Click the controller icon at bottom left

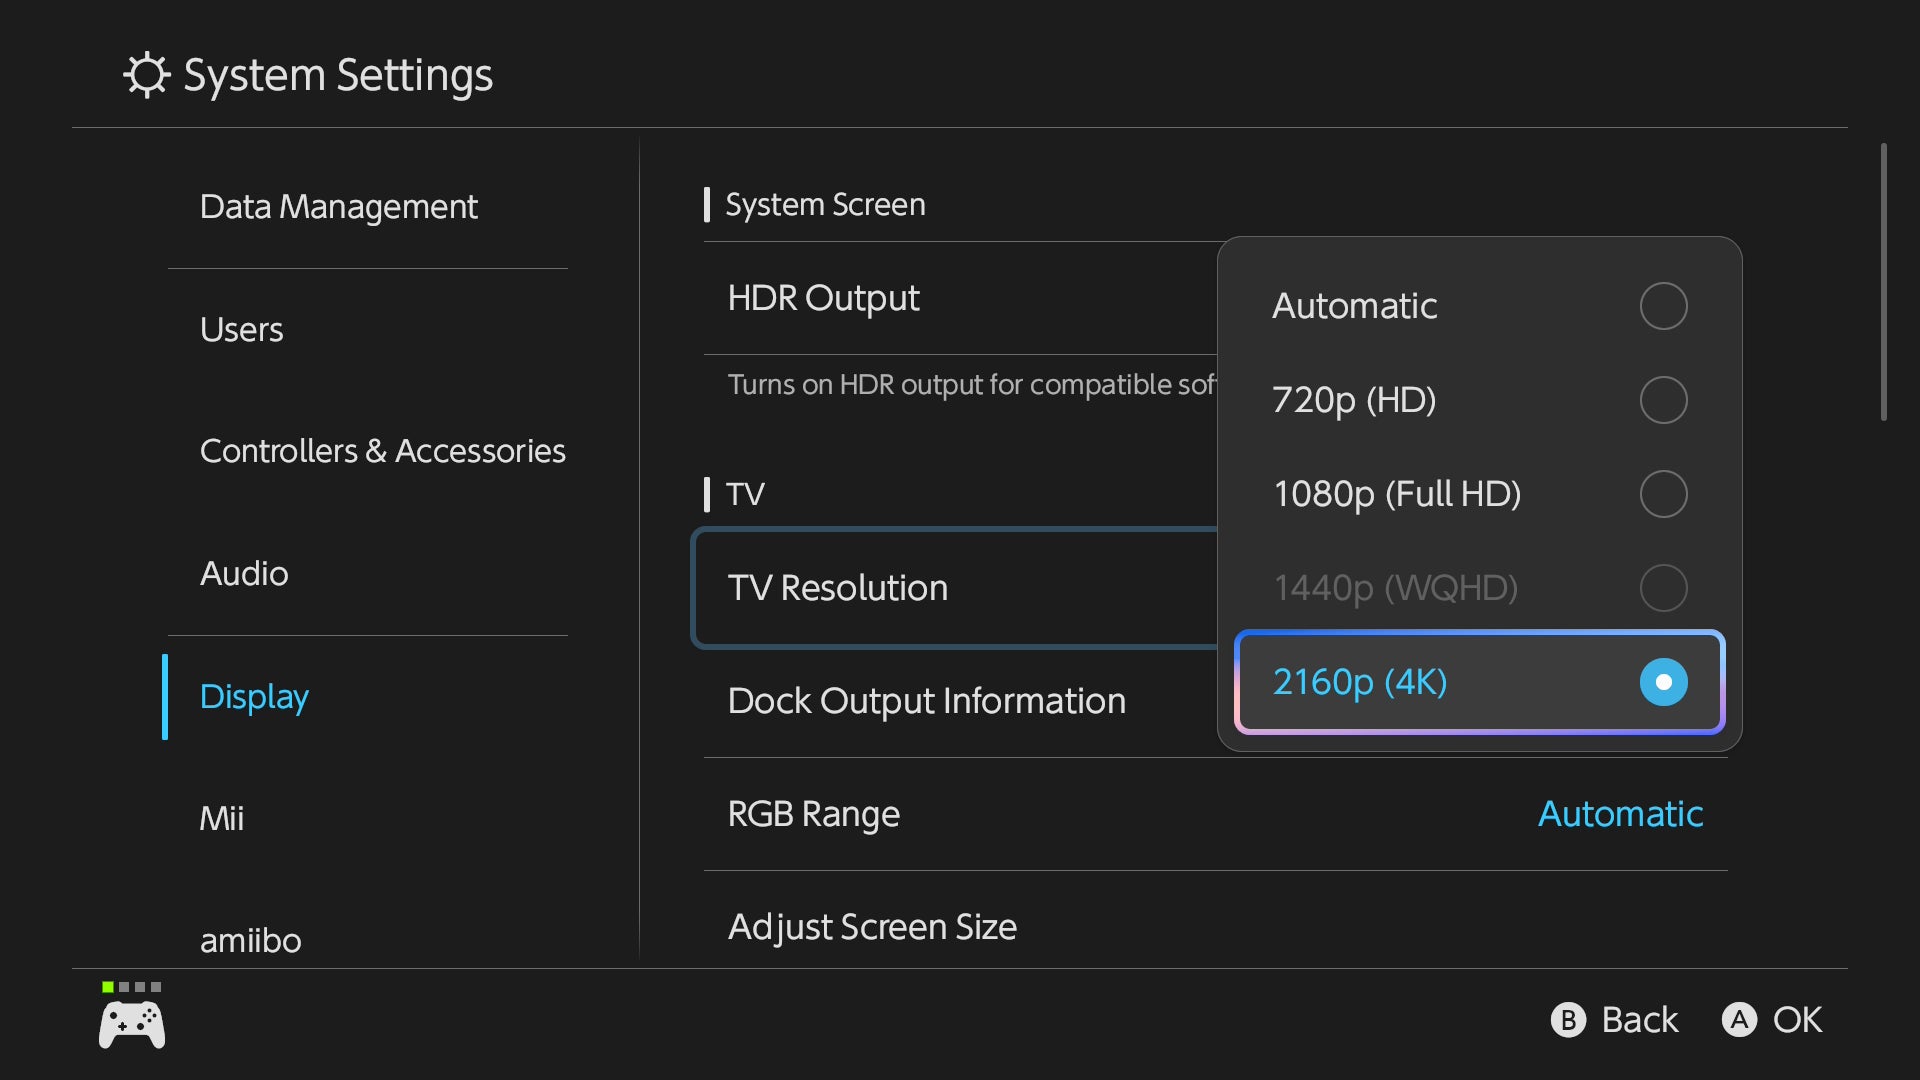coord(132,1025)
